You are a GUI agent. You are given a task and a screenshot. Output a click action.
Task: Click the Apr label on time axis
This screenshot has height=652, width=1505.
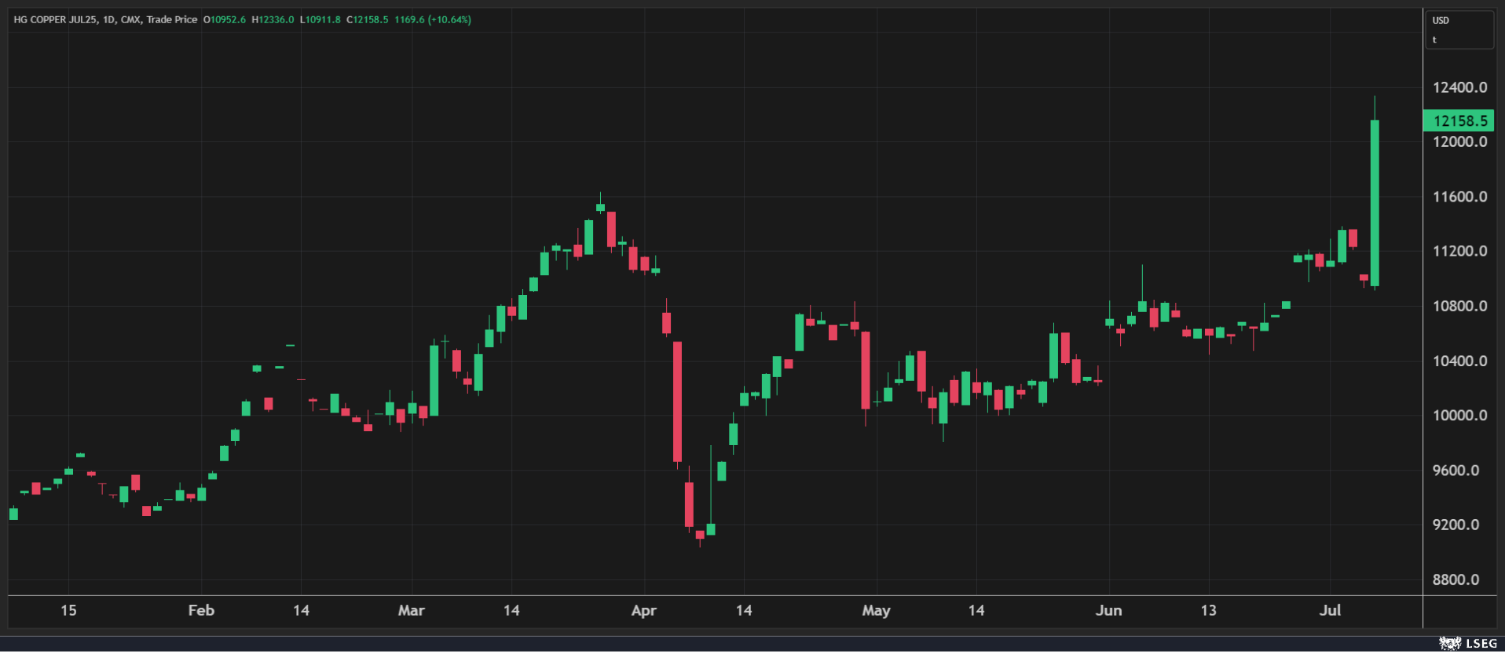[x=644, y=610]
